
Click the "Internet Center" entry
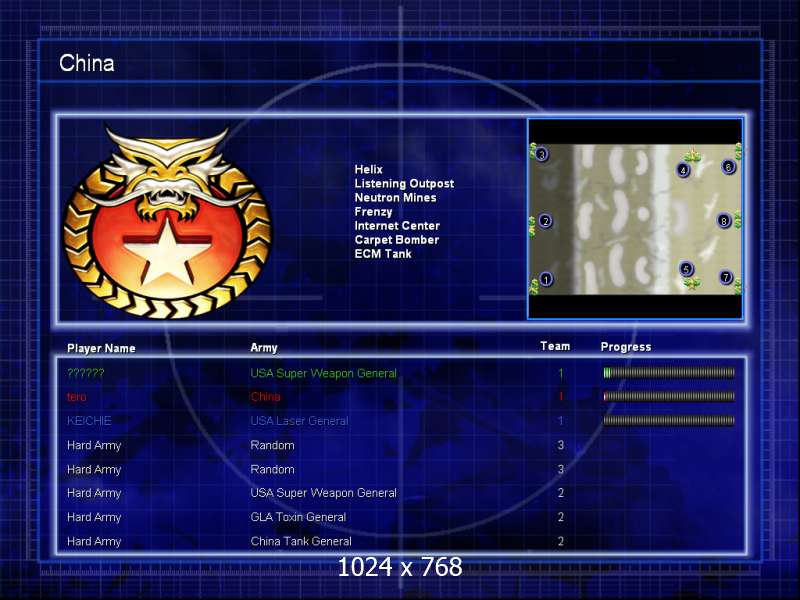click(397, 226)
